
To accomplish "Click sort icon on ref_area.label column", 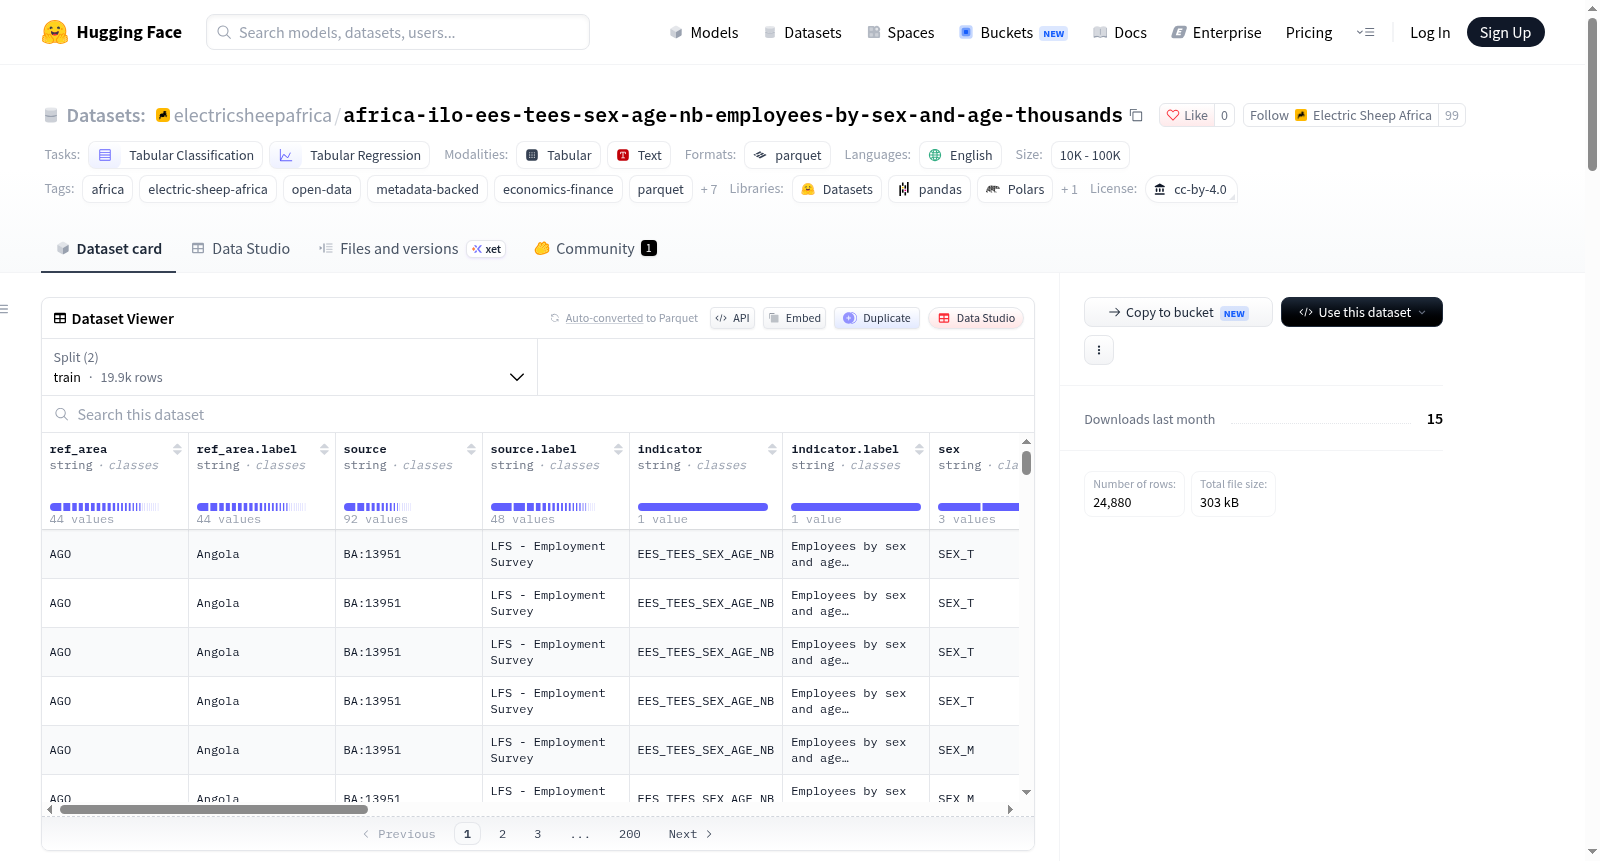I will [x=324, y=449].
